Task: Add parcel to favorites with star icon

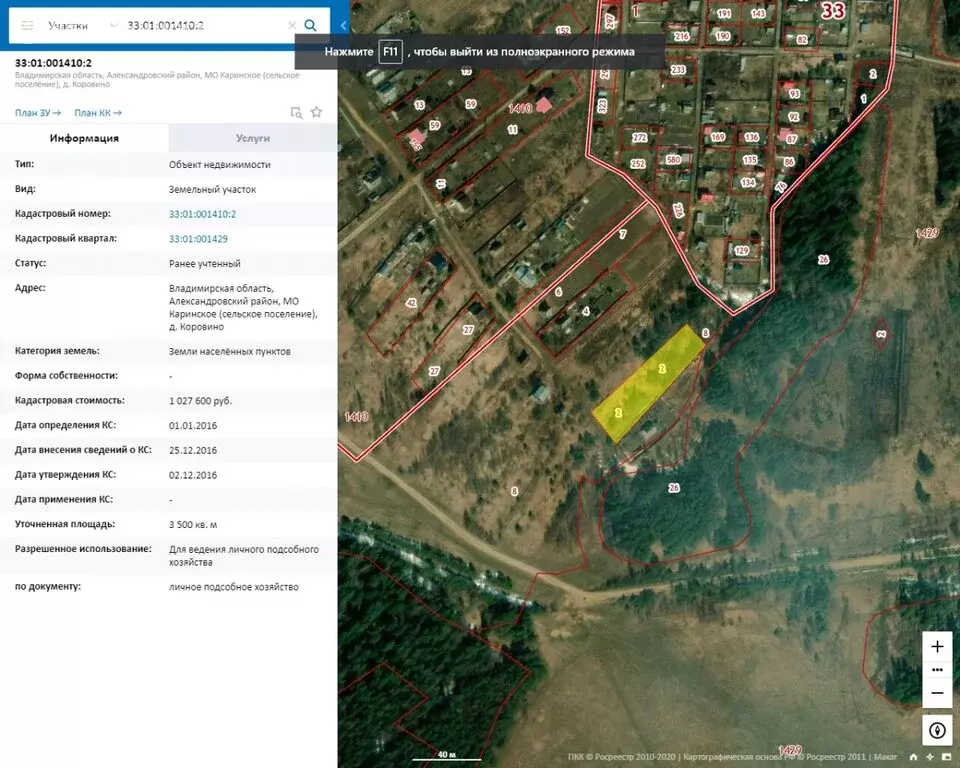Action: (x=316, y=112)
